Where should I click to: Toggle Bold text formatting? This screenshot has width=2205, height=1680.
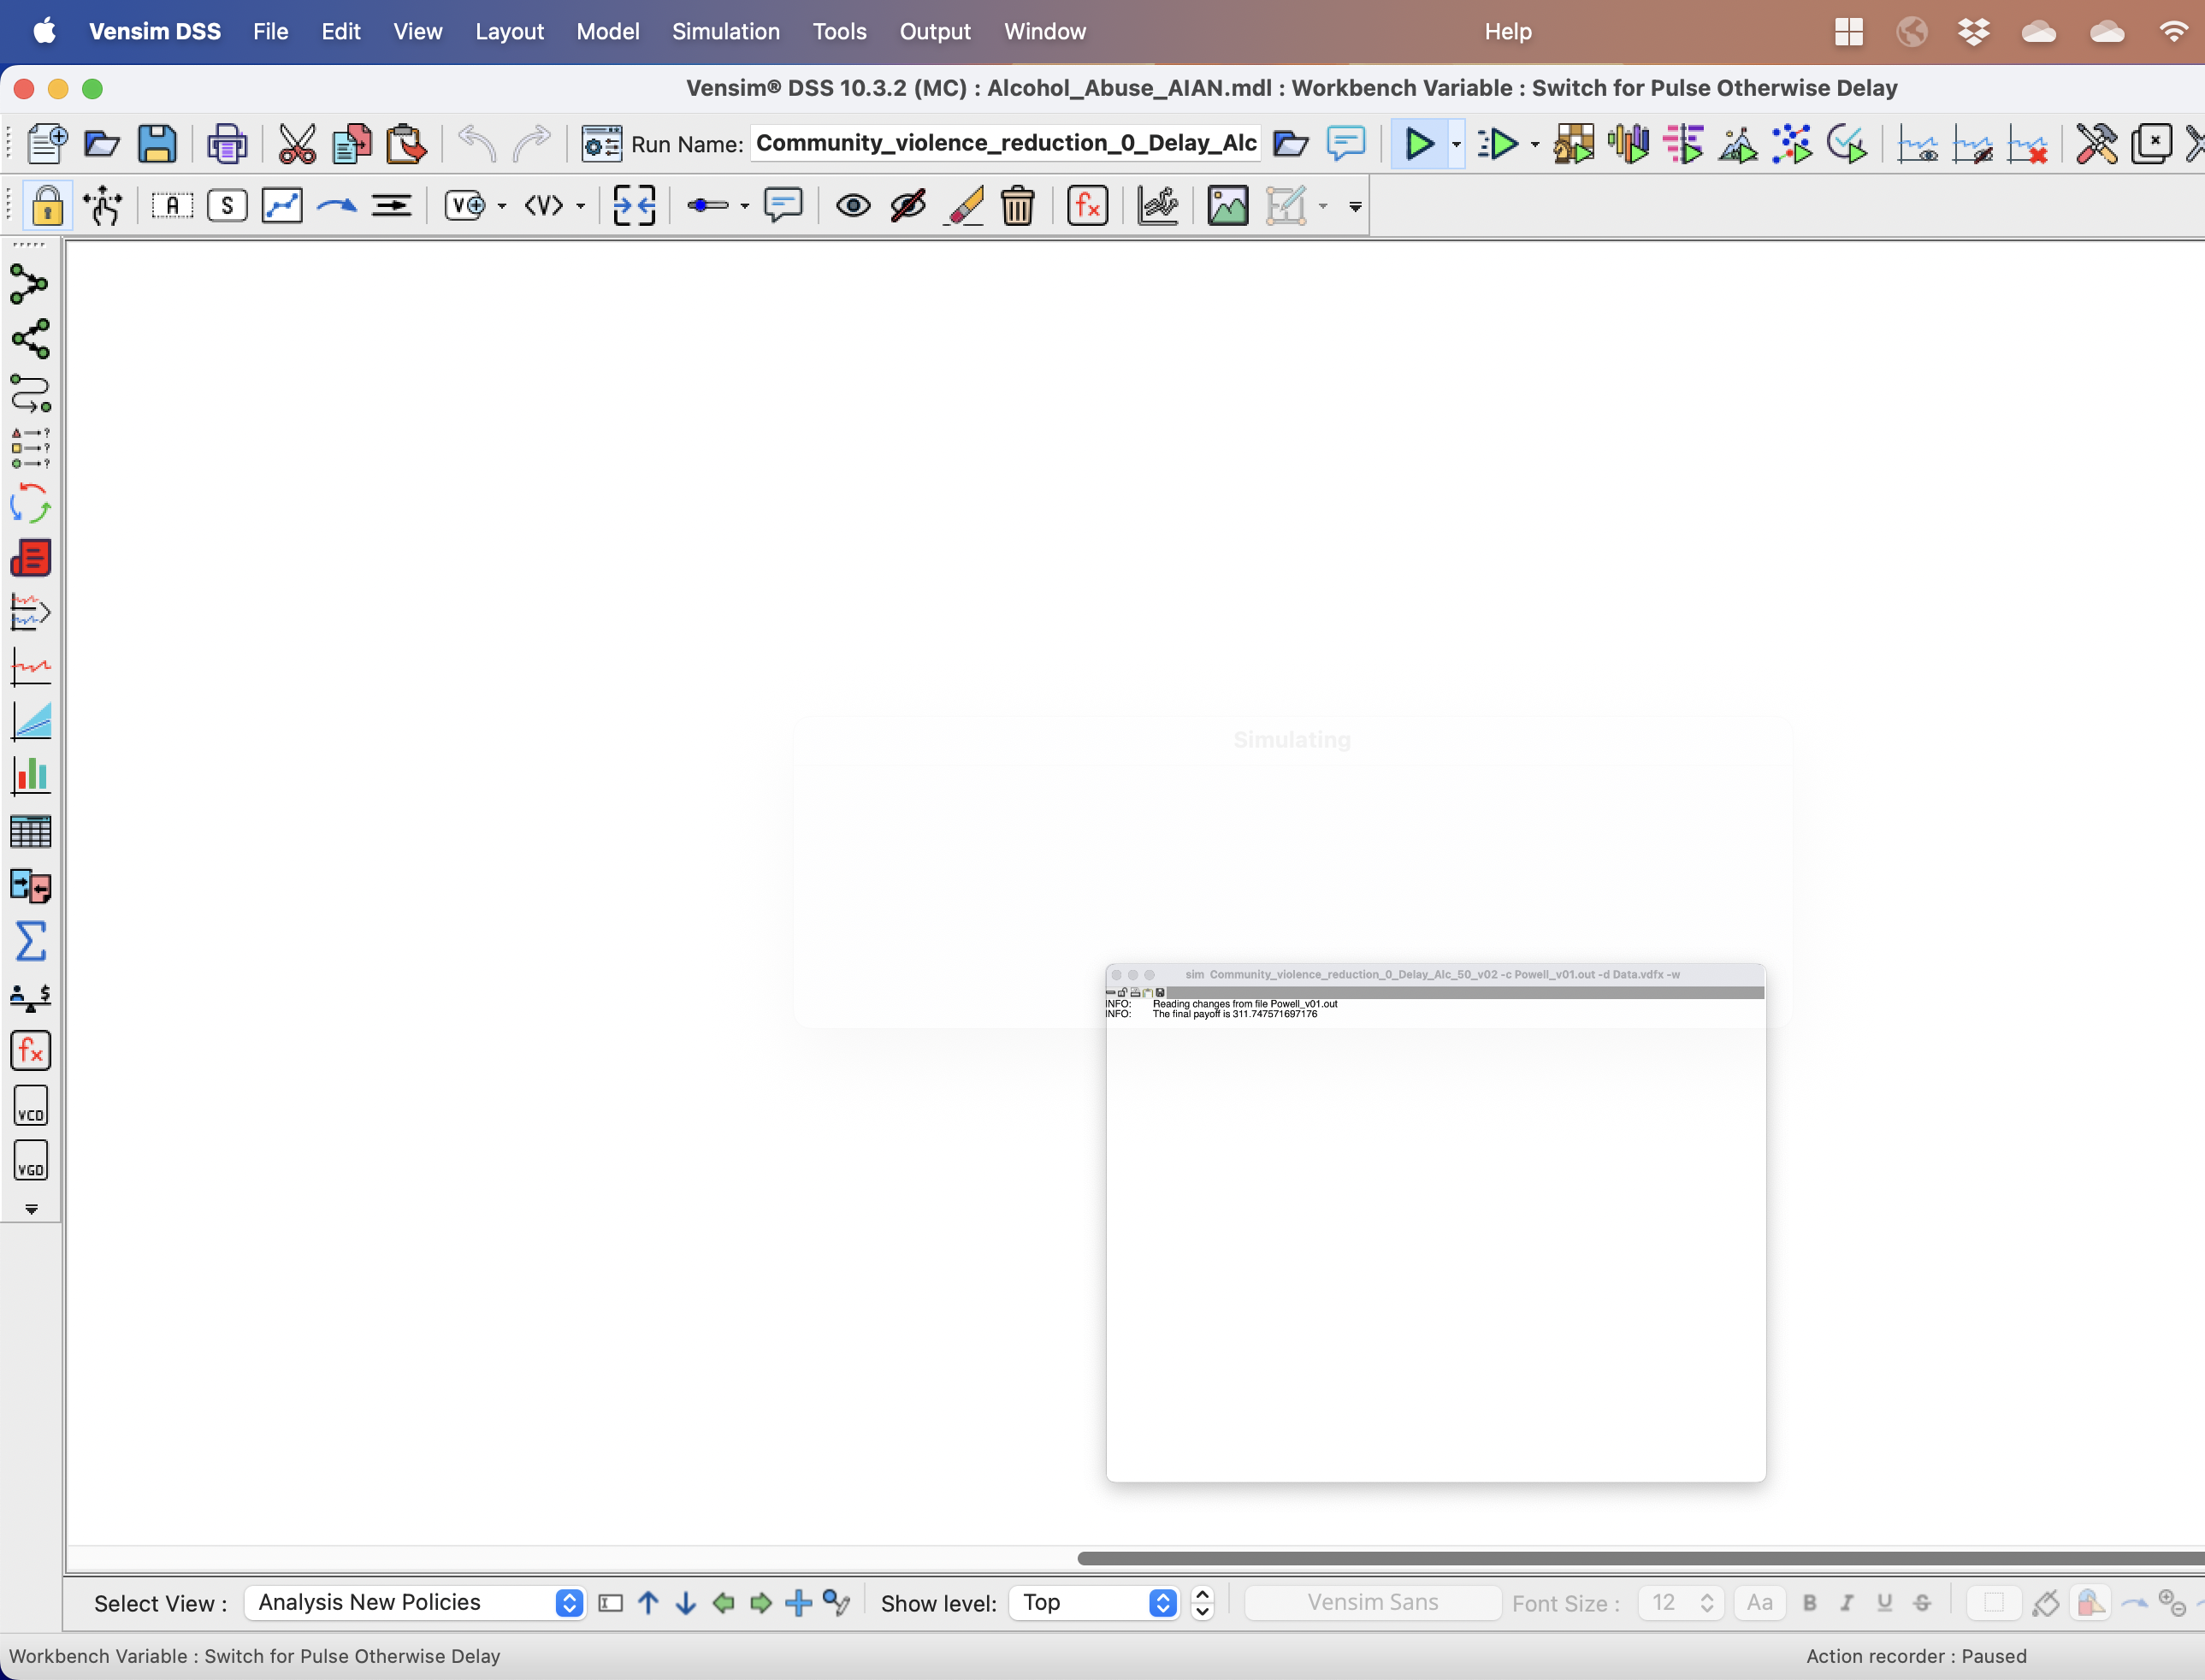(x=1810, y=1603)
